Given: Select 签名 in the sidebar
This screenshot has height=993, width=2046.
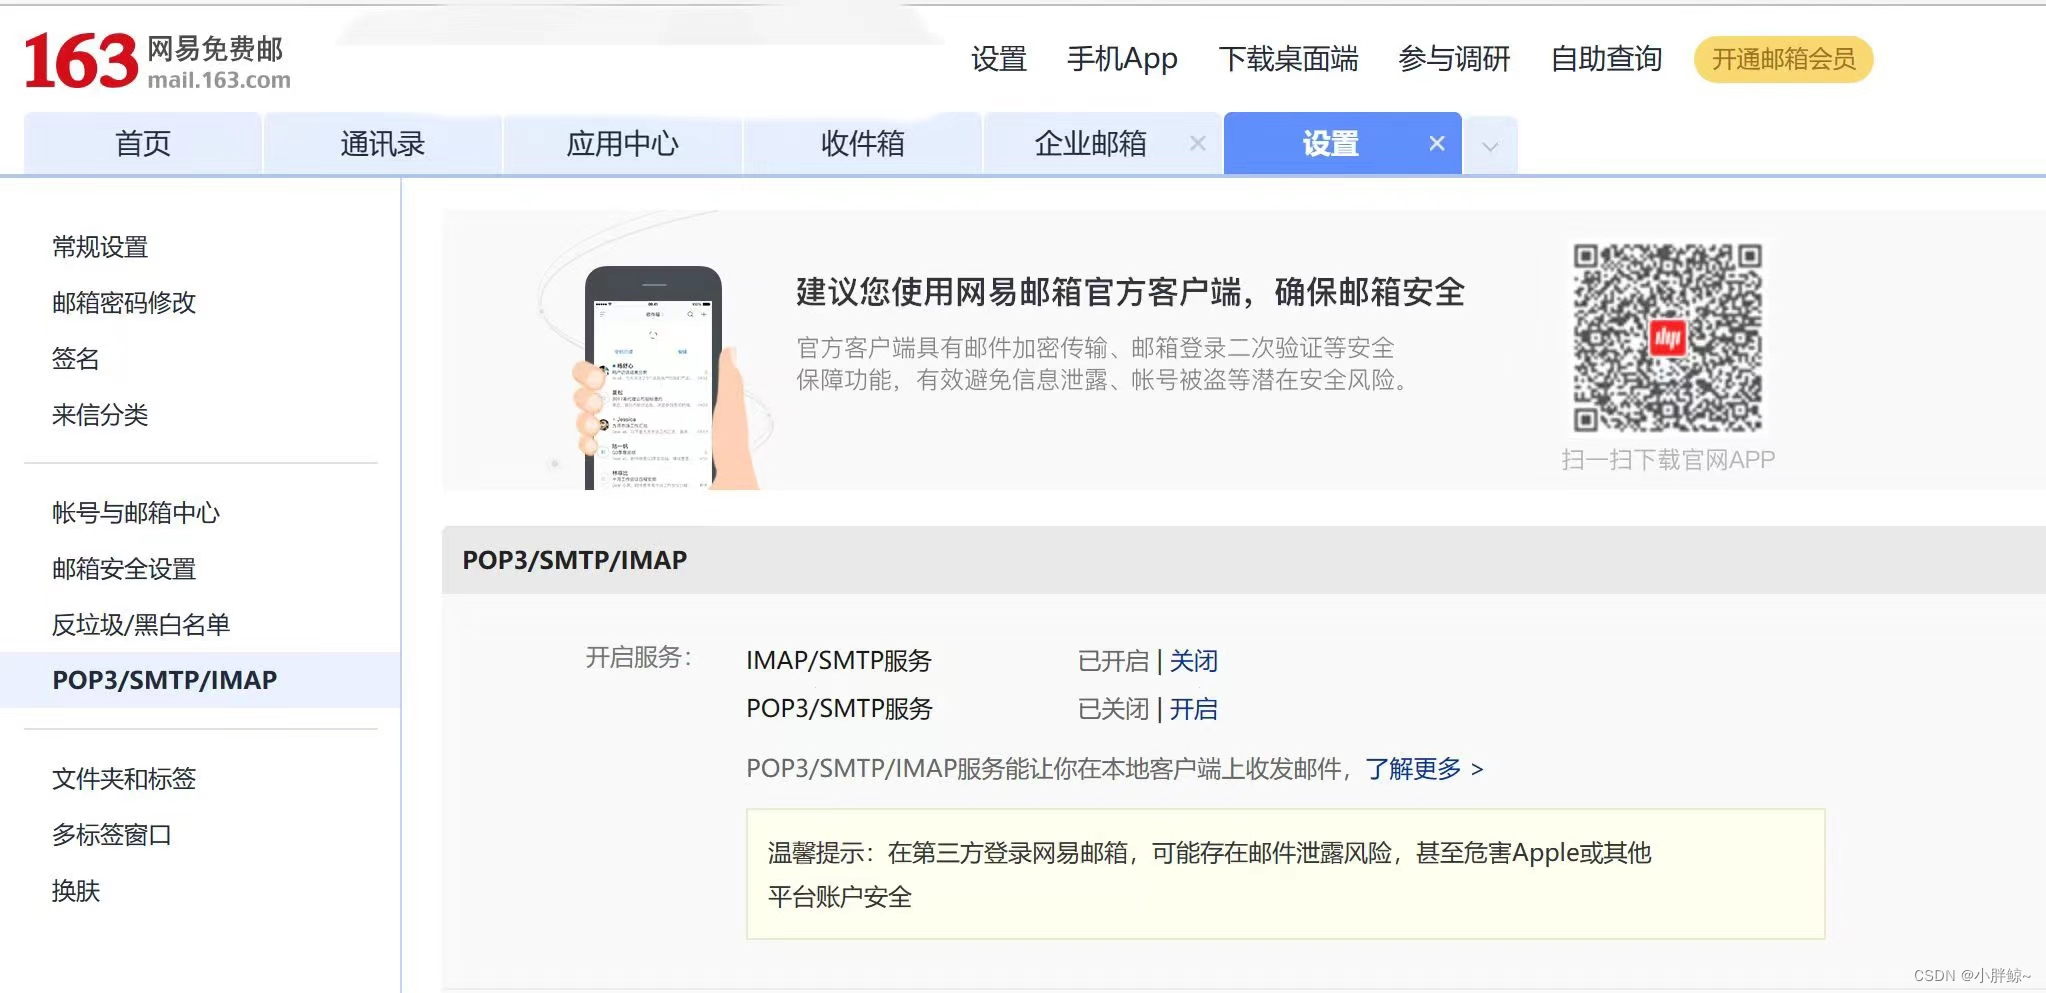Looking at the screenshot, I should [x=76, y=359].
